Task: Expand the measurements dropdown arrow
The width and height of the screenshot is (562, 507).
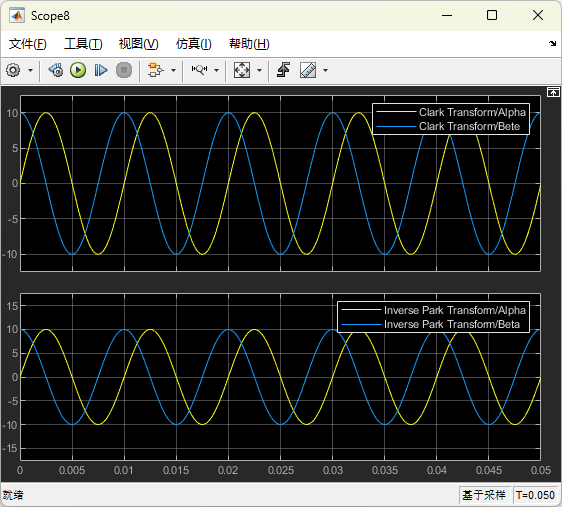Action: 325,70
